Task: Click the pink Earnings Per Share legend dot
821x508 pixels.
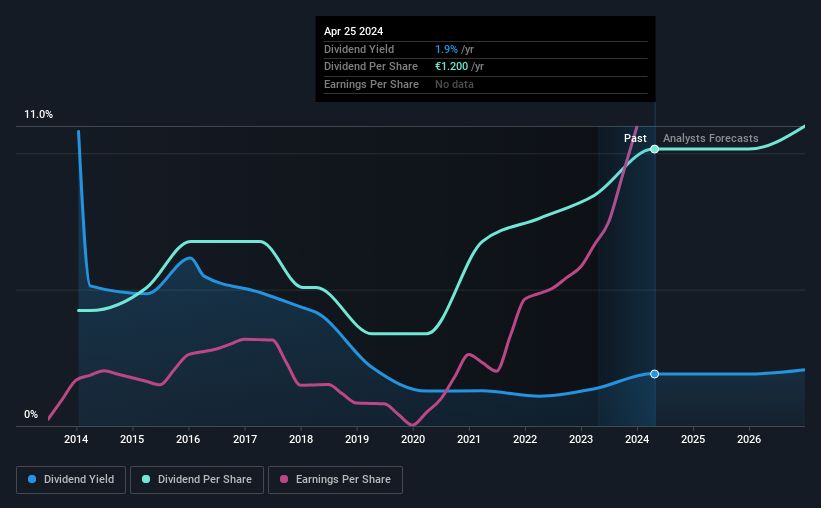Action: coord(284,479)
